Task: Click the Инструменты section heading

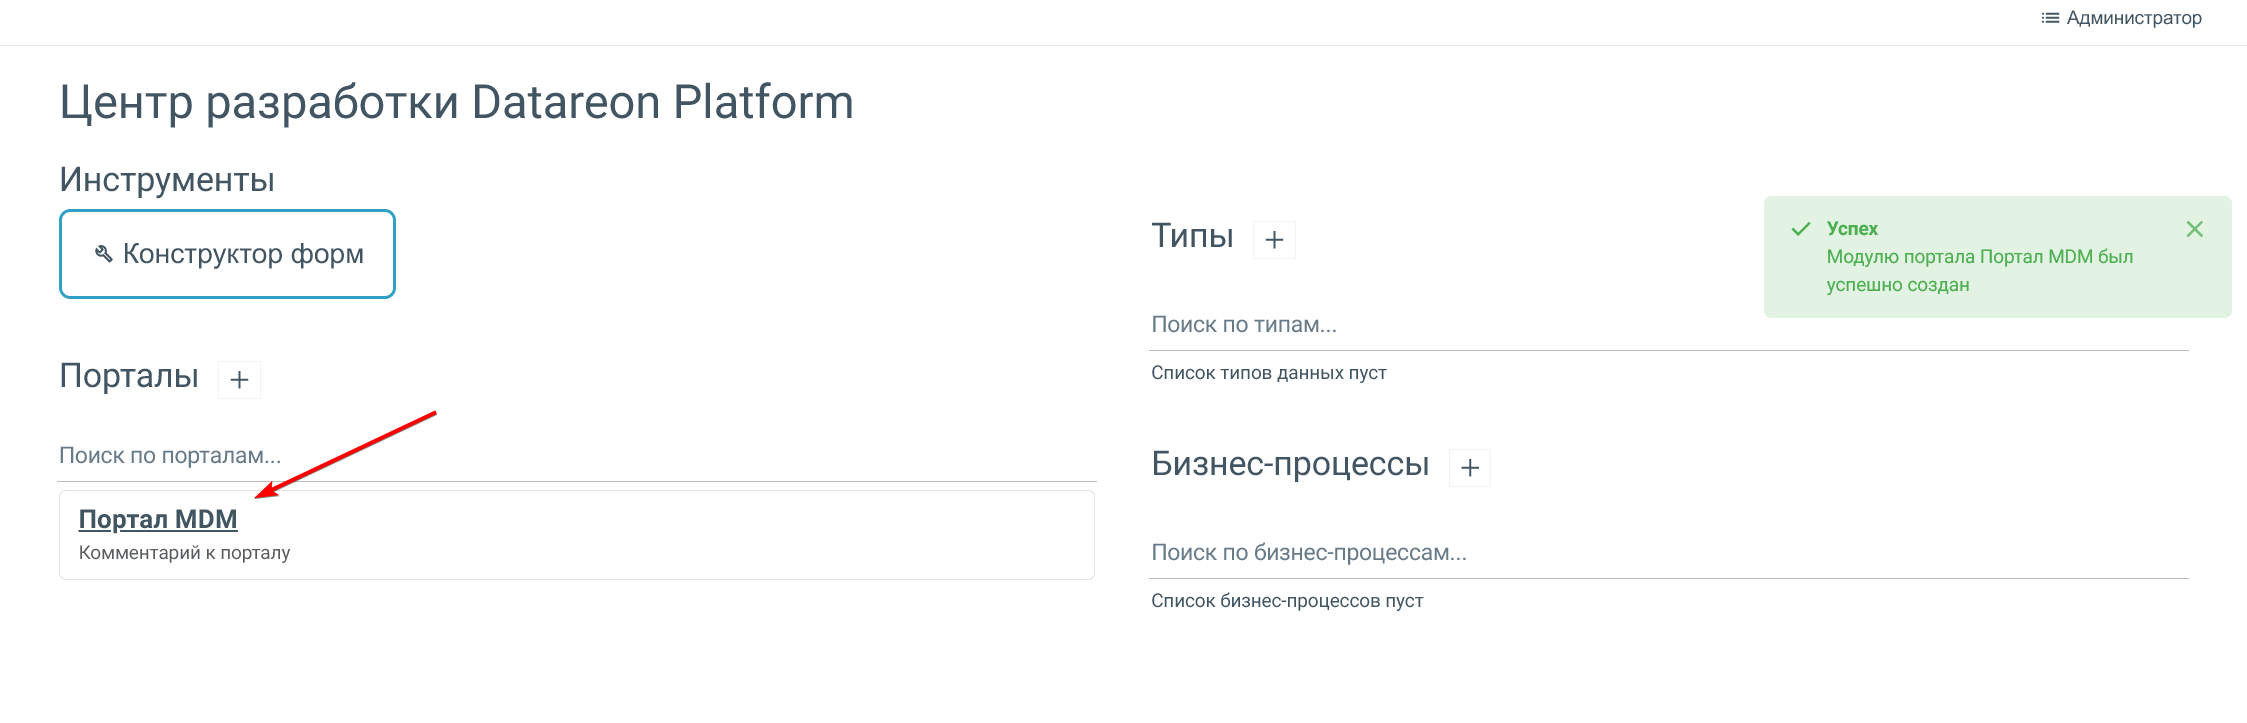Action: click(167, 180)
